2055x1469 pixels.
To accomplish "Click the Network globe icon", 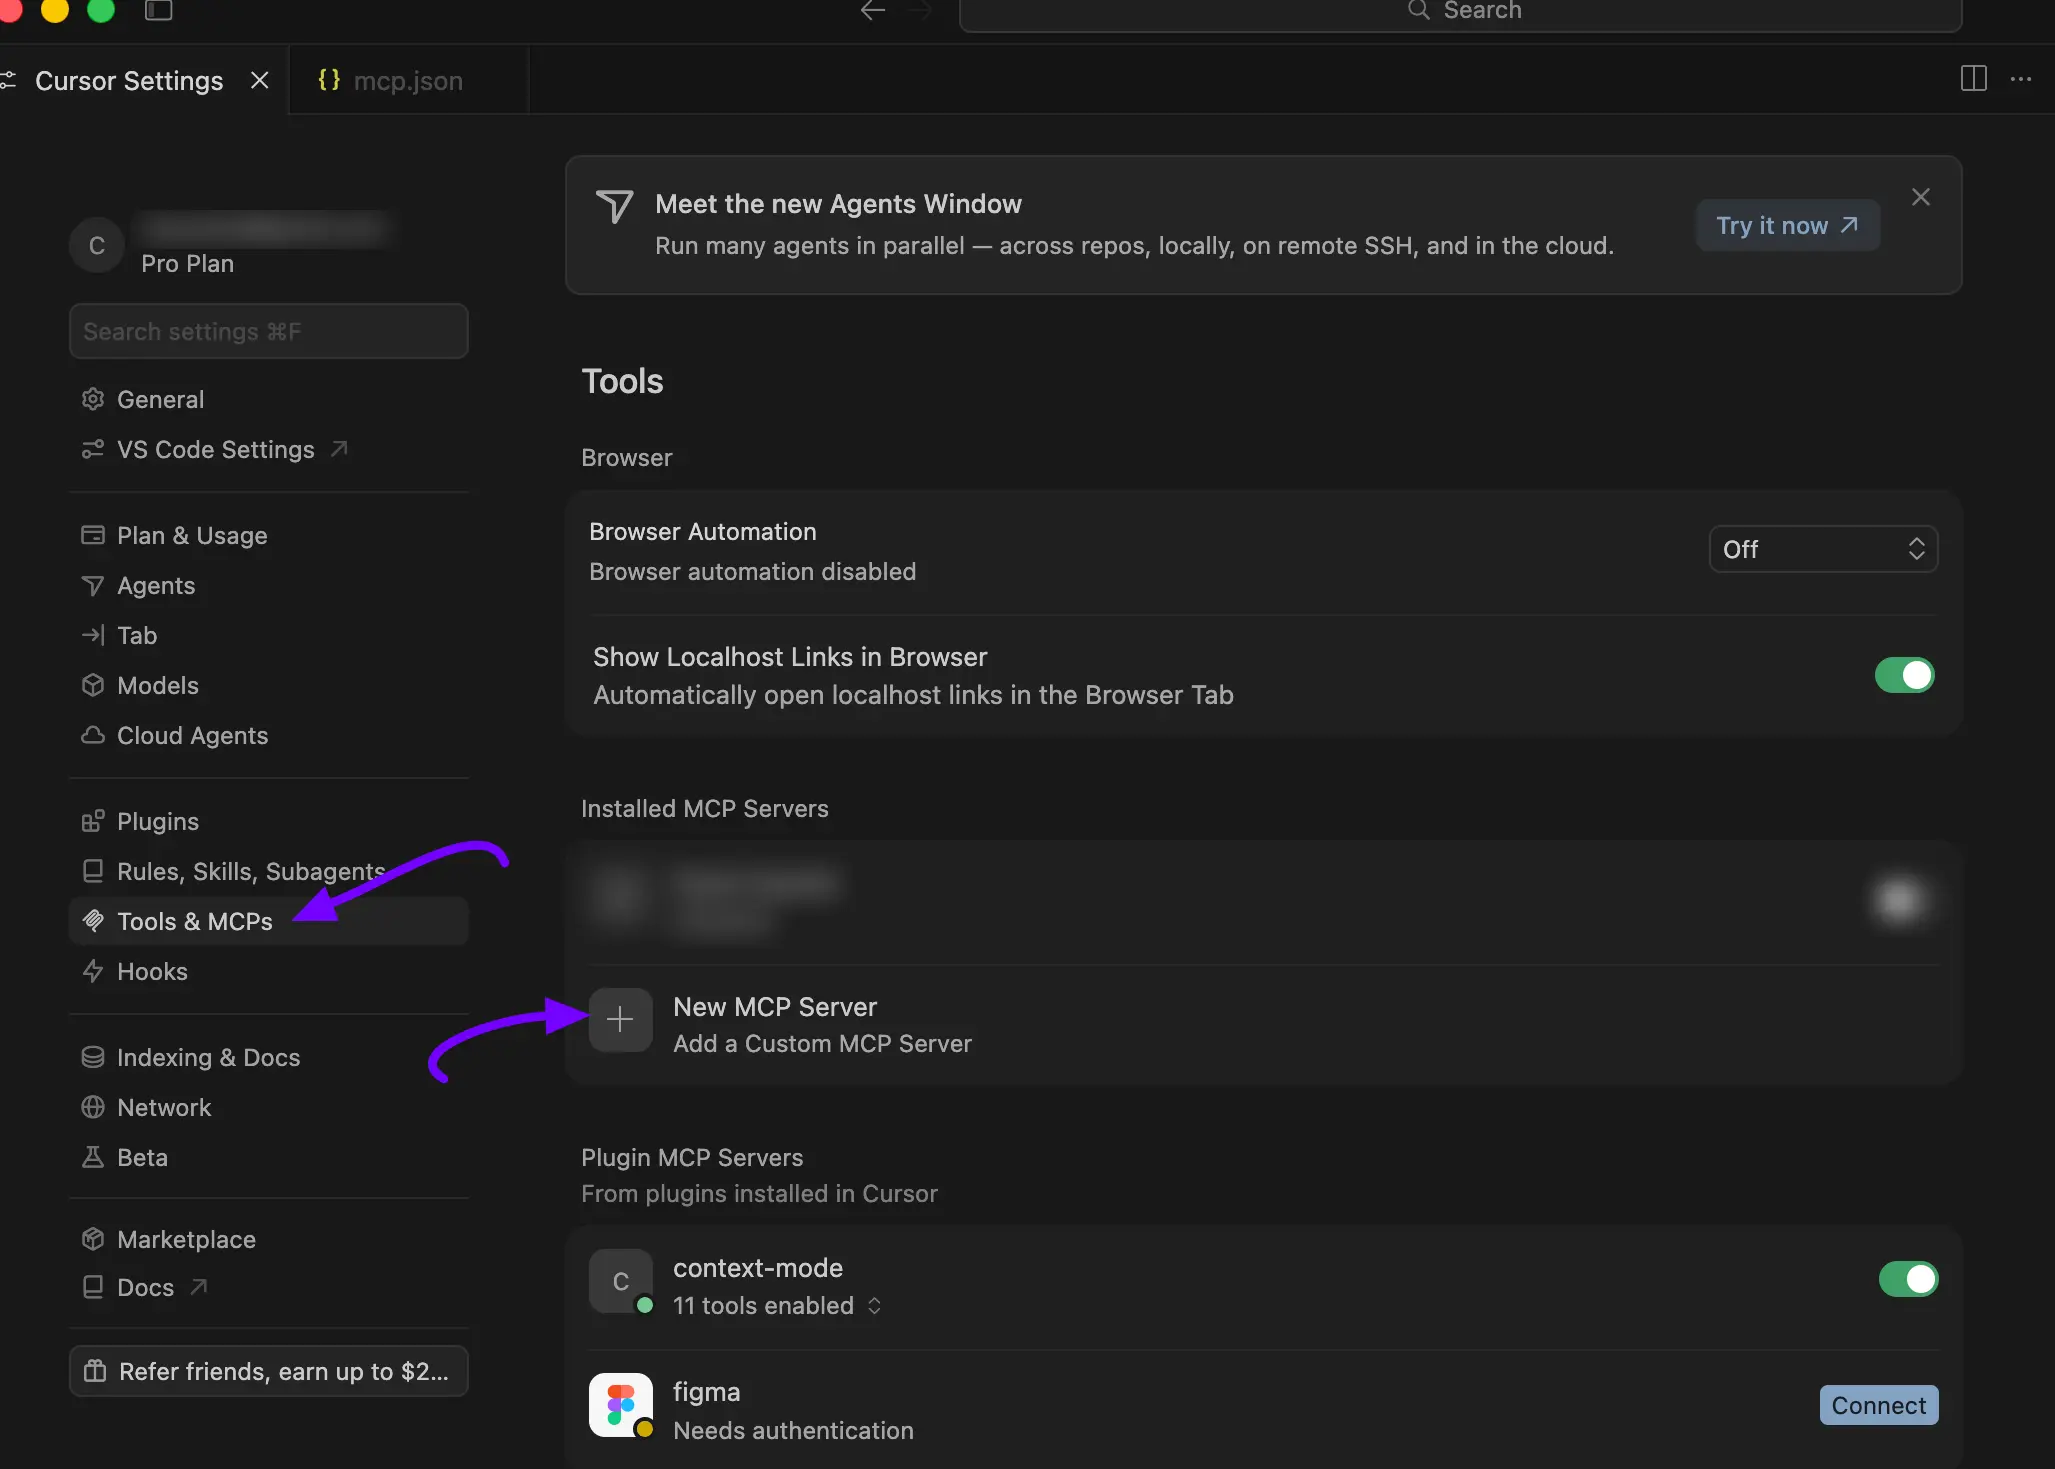I will point(93,1107).
